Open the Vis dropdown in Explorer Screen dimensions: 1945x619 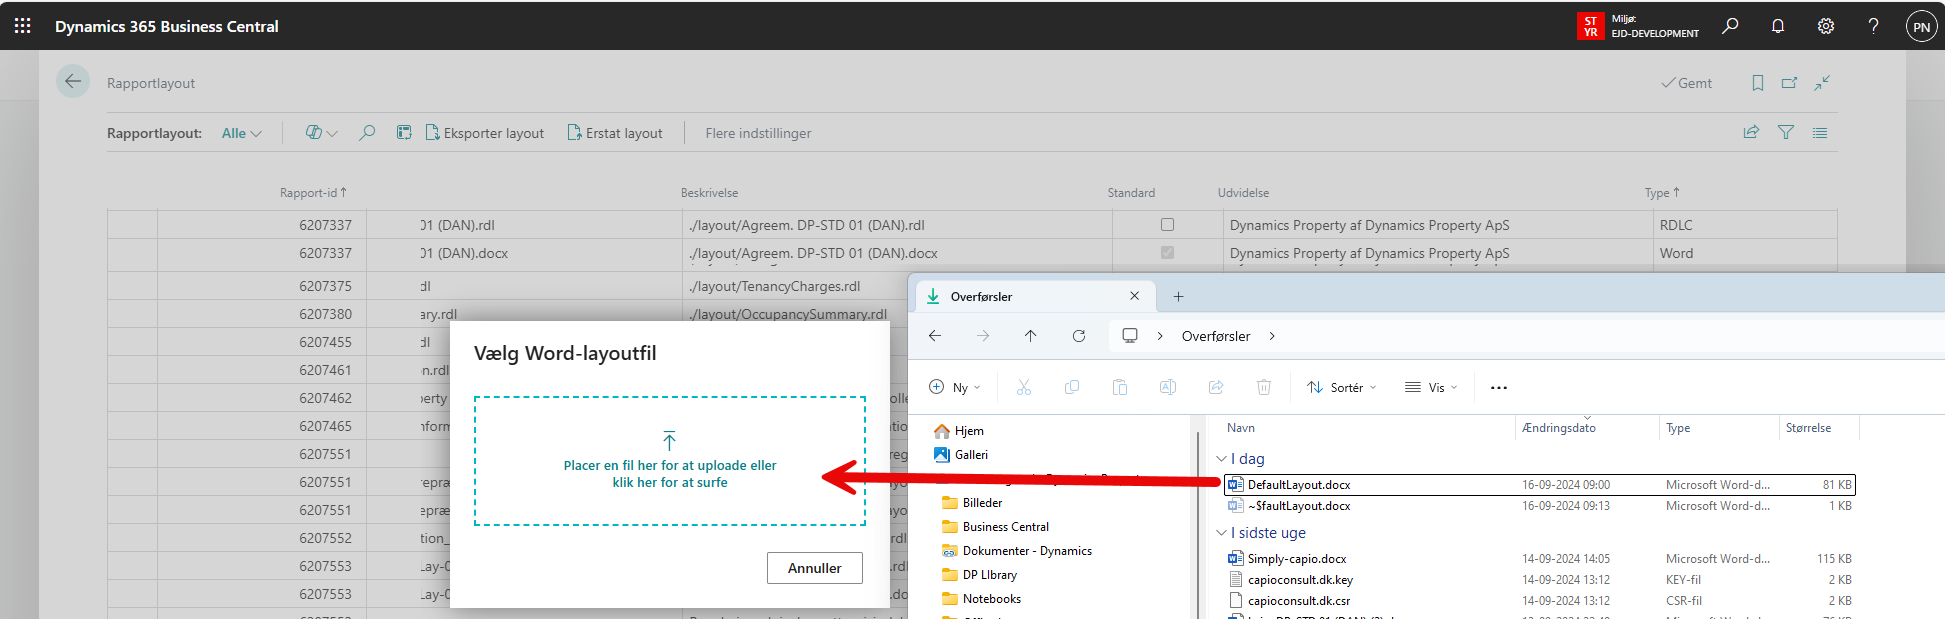[x=1431, y=387]
